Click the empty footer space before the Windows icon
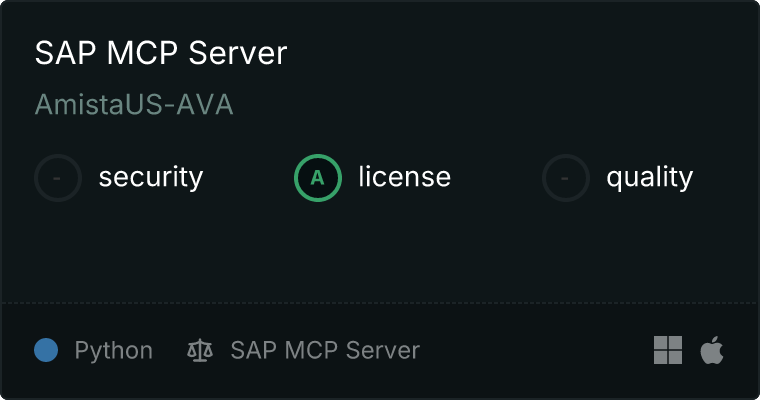 (x=540, y=351)
